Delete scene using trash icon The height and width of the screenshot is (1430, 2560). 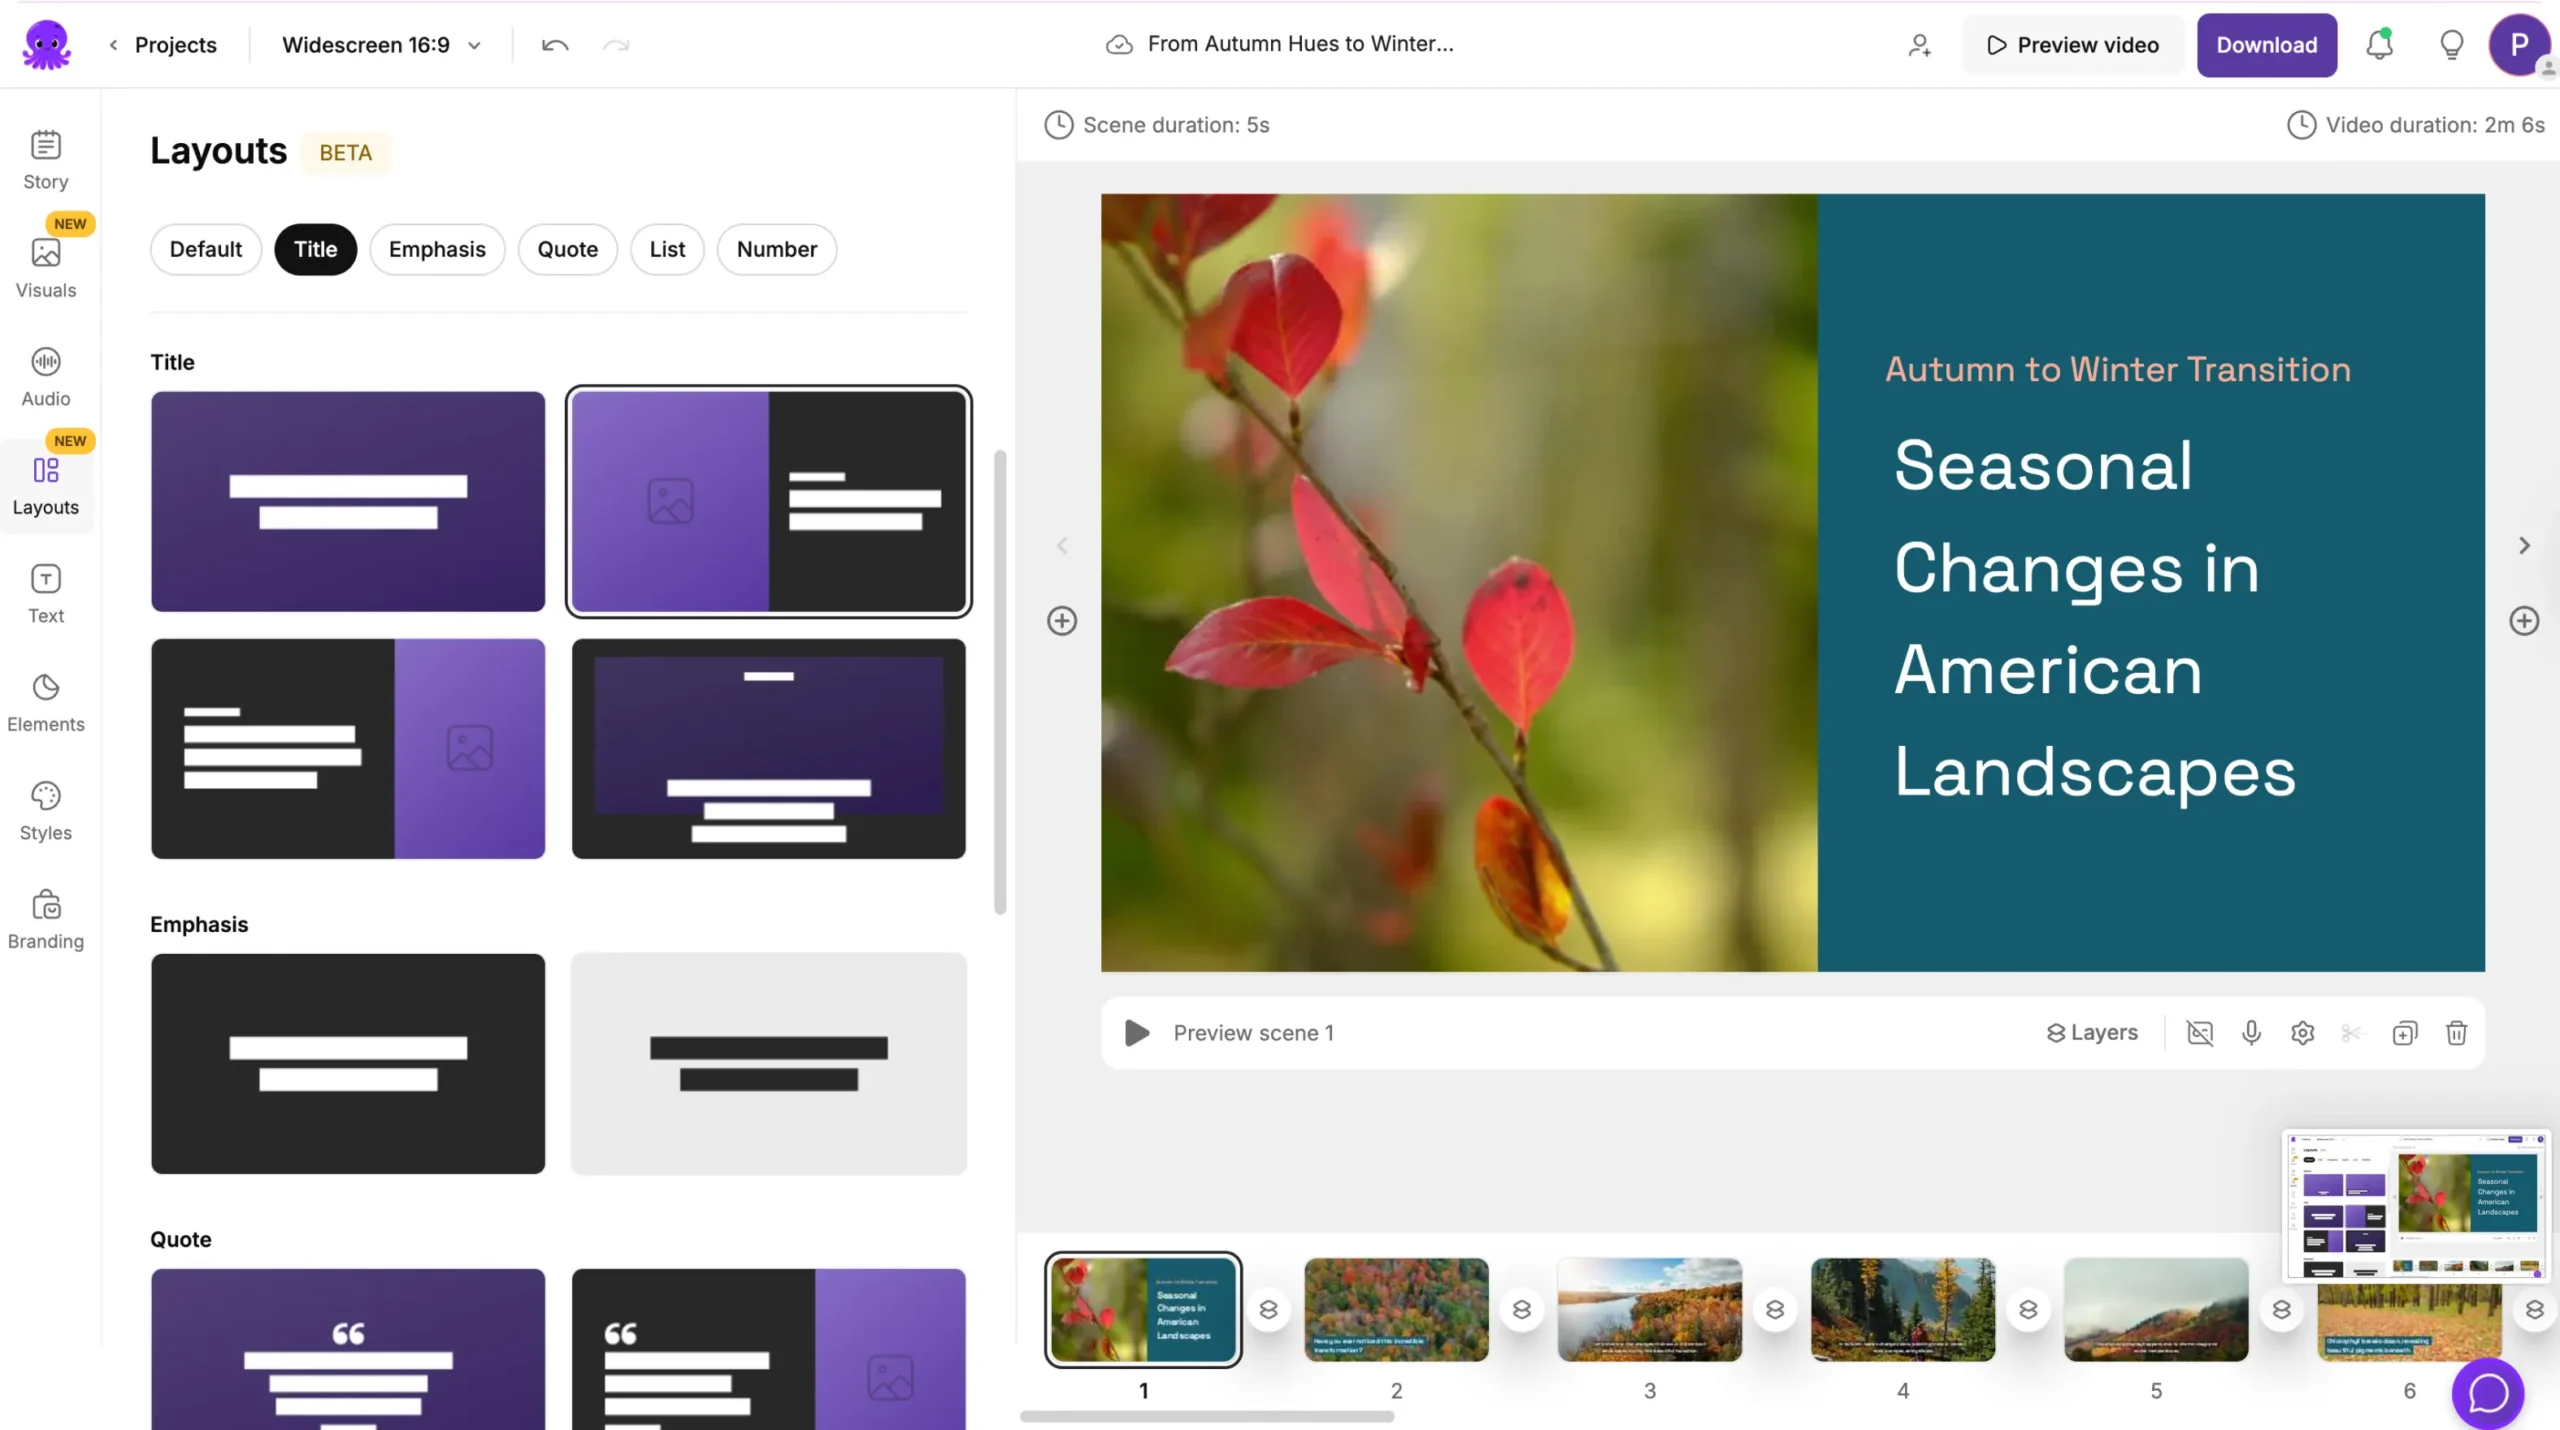2456,1033
